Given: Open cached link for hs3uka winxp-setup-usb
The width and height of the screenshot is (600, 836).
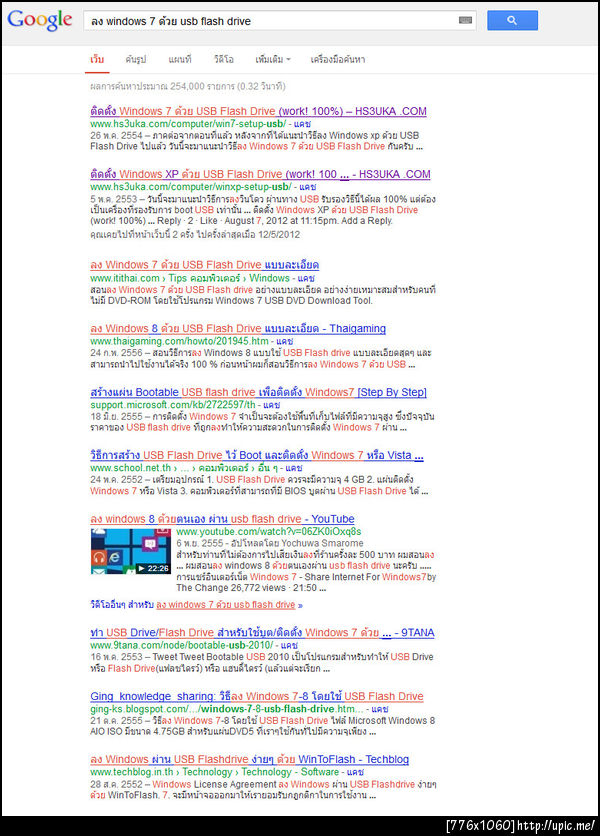Looking at the screenshot, I should coord(308,187).
